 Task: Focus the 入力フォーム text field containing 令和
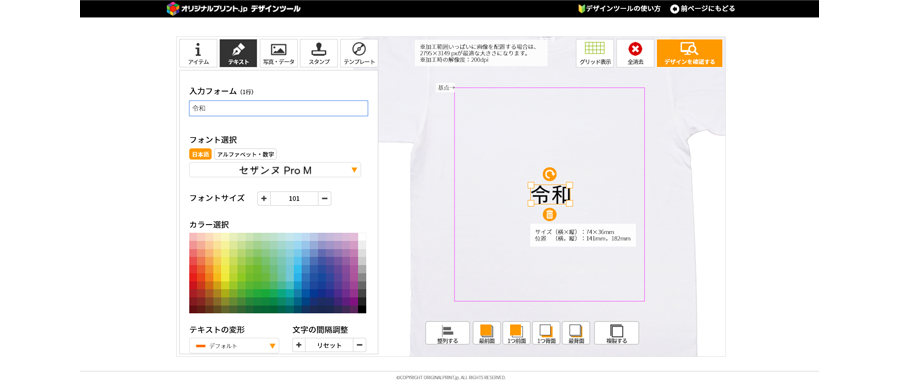pyautogui.click(x=278, y=108)
